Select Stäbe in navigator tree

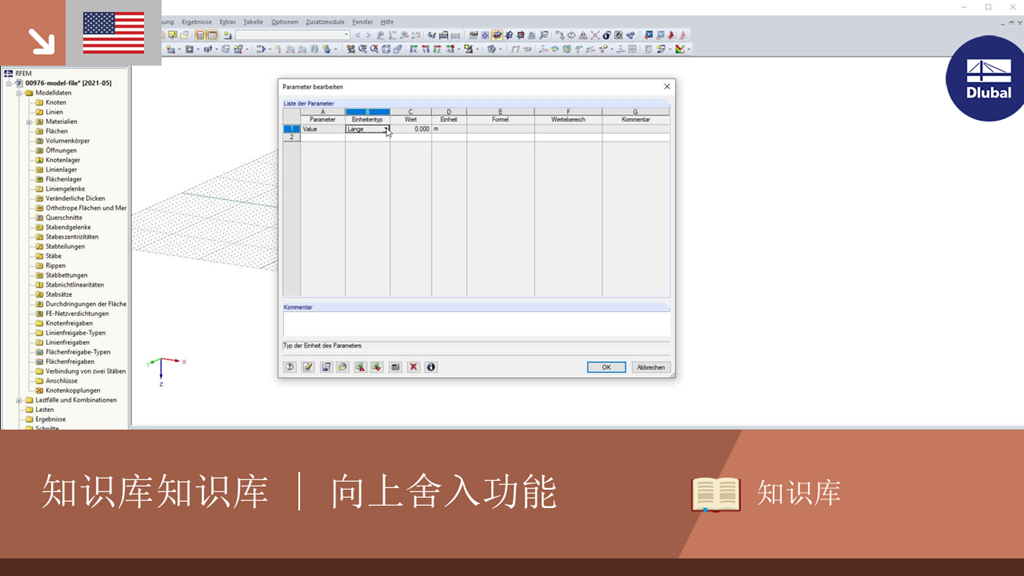pos(53,256)
